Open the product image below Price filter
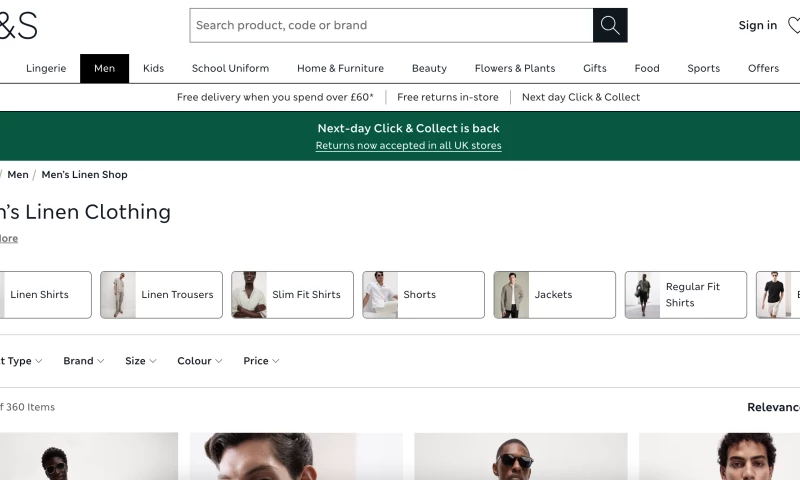 (296, 457)
